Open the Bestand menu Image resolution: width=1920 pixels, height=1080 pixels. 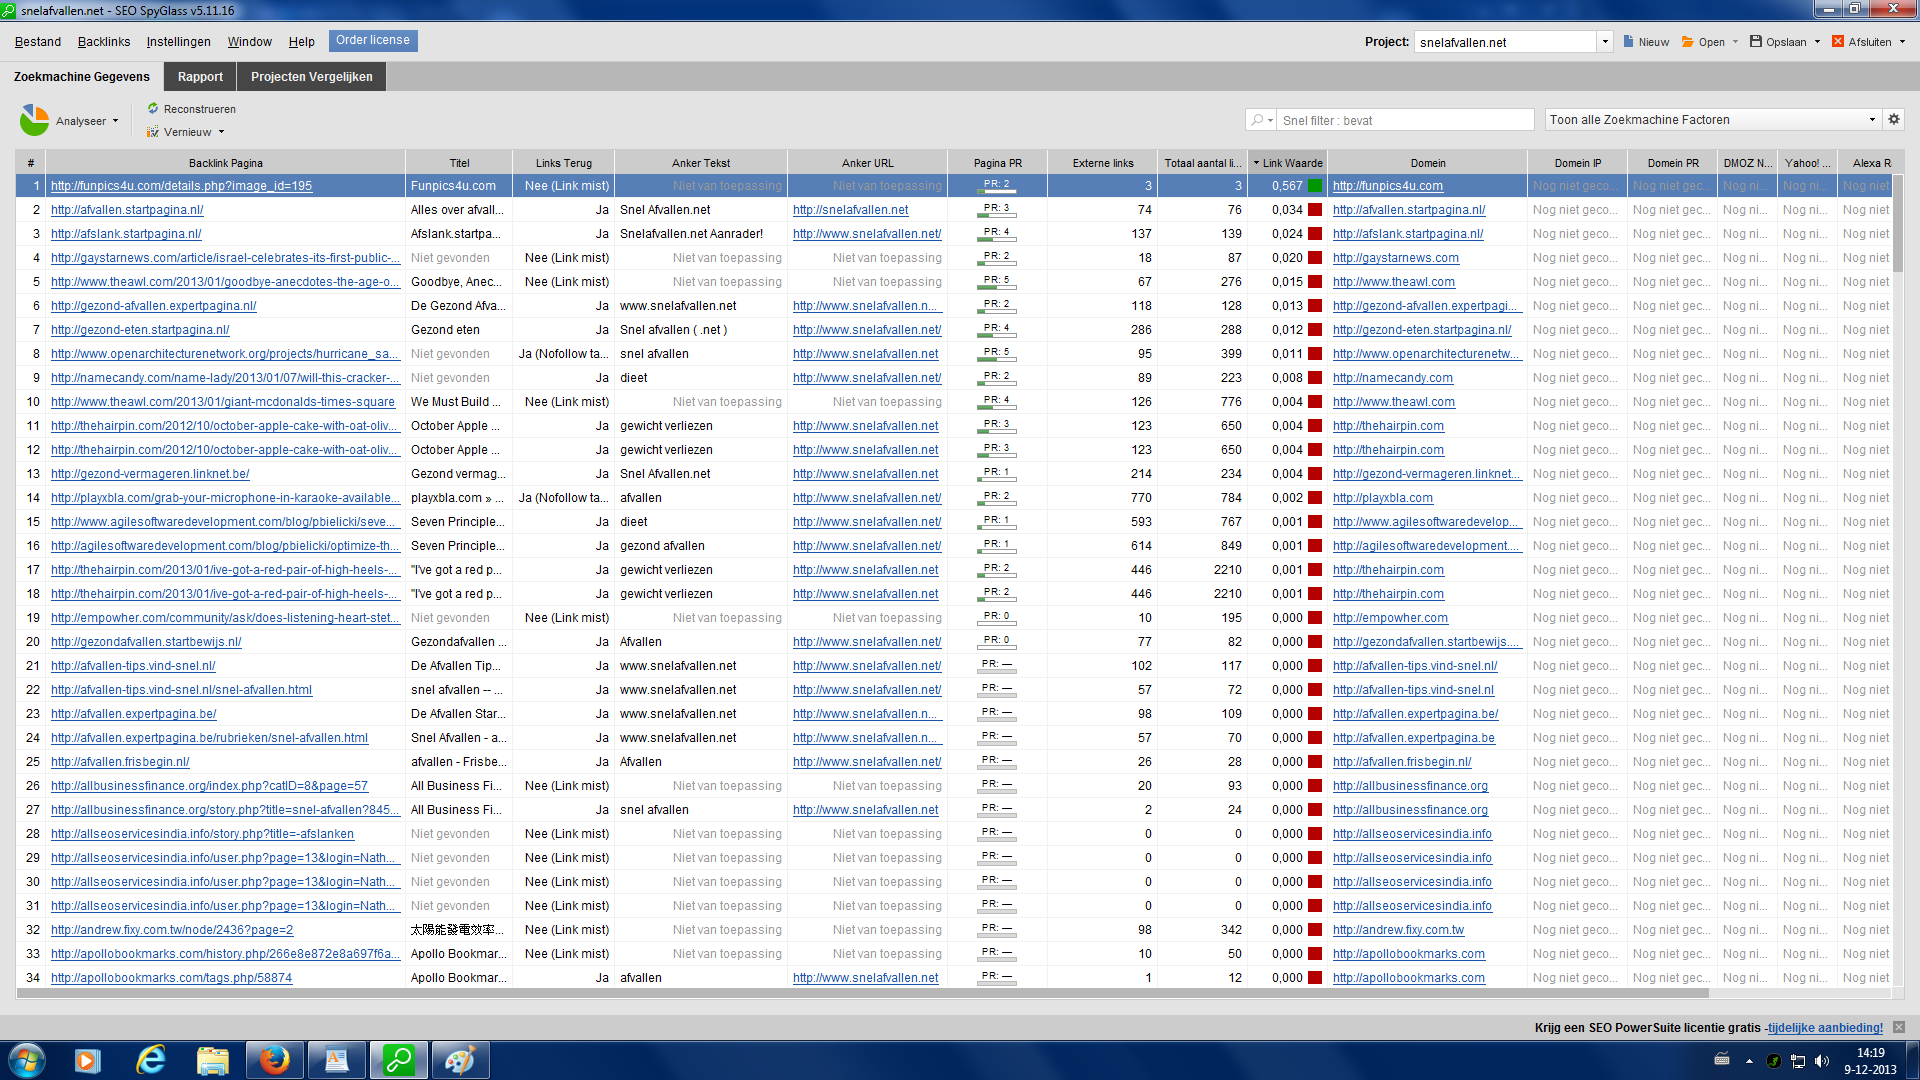click(x=38, y=42)
